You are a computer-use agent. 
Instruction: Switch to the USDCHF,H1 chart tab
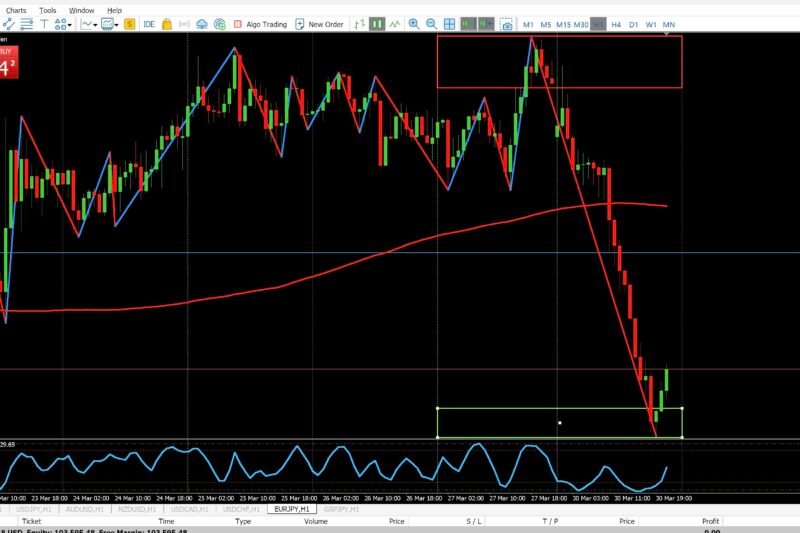[241, 509]
